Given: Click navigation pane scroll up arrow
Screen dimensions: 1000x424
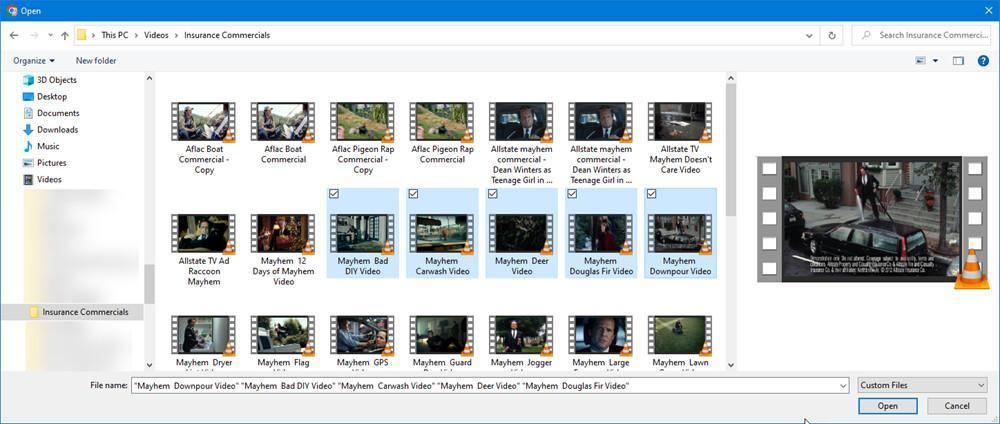Looking at the screenshot, I should click(x=149, y=78).
